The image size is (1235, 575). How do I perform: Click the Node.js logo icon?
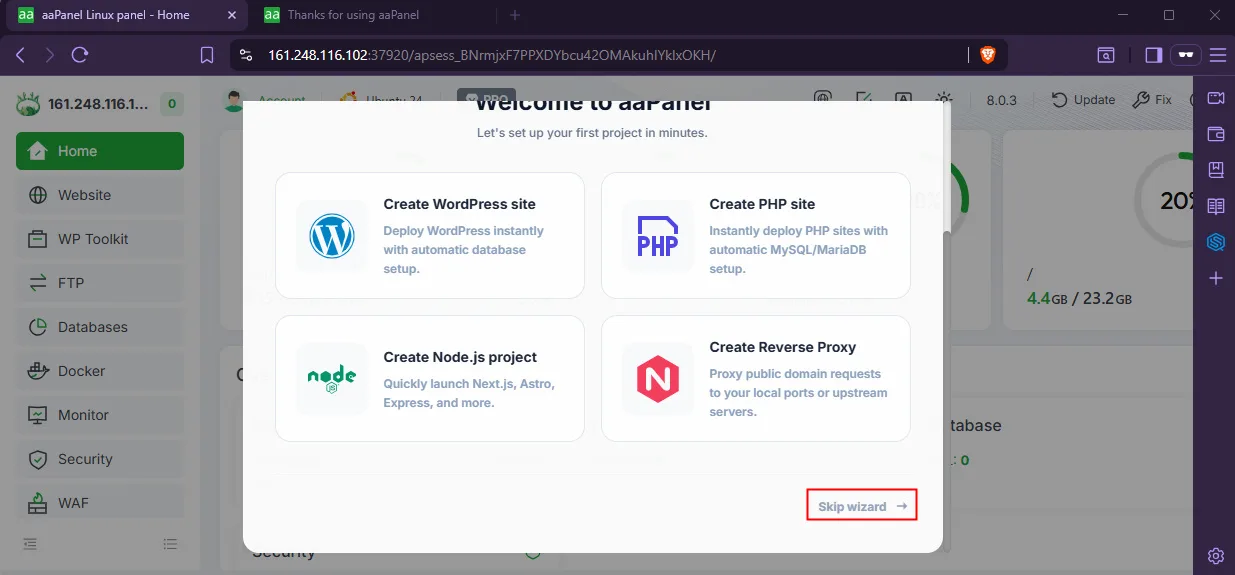click(x=332, y=379)
